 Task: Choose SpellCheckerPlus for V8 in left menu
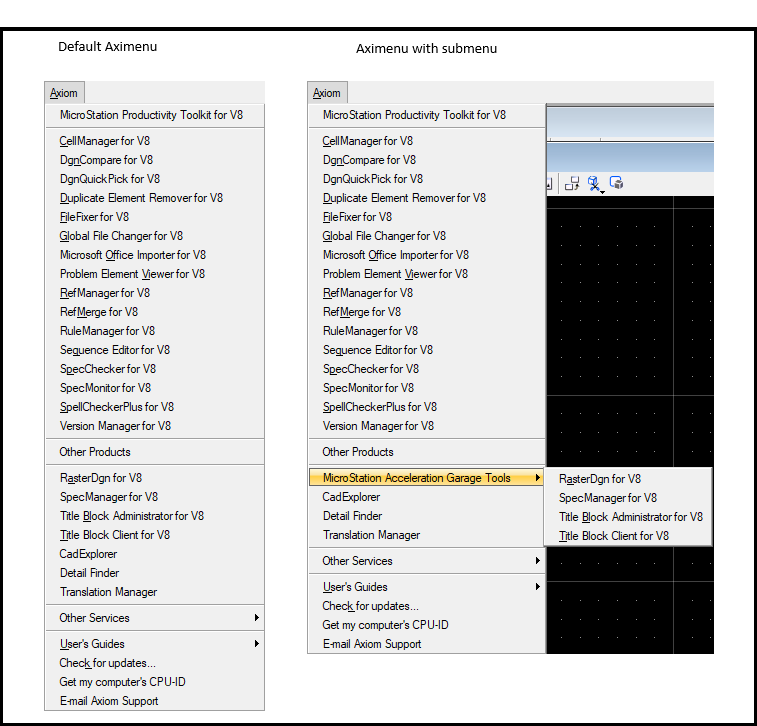pos(117,407)
